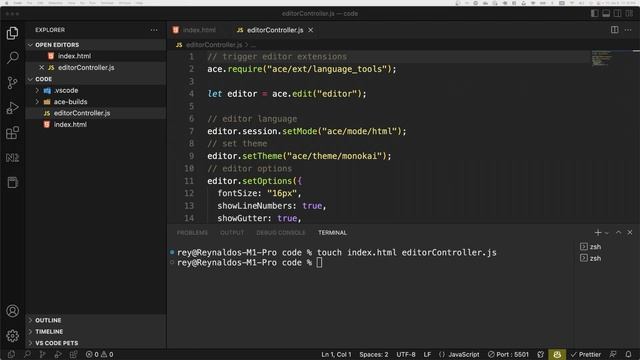Click editorController.js breadcrumb path

(213, 44)
